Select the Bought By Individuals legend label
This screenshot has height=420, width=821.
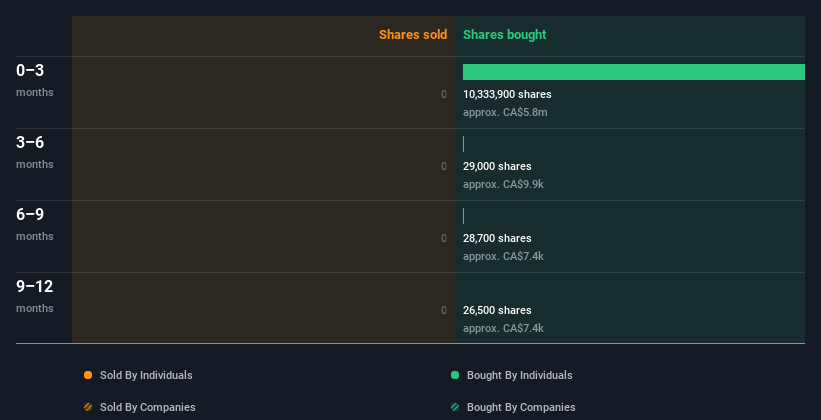(x=519, y=375)
